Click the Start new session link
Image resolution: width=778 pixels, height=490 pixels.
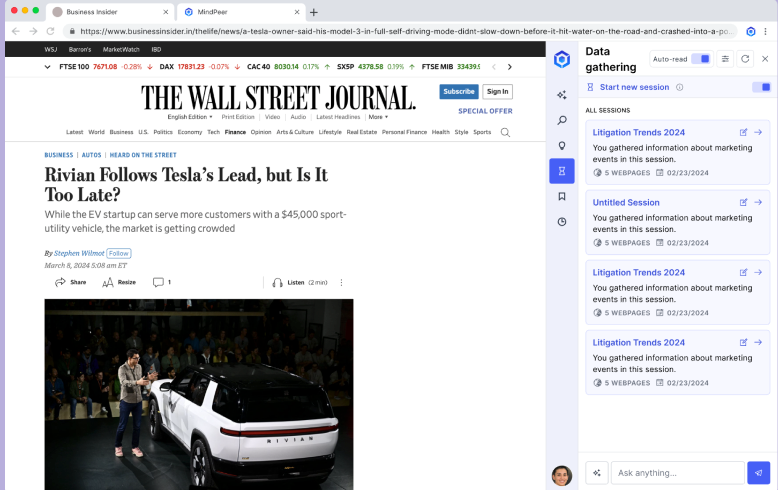(x=634, y=87)
